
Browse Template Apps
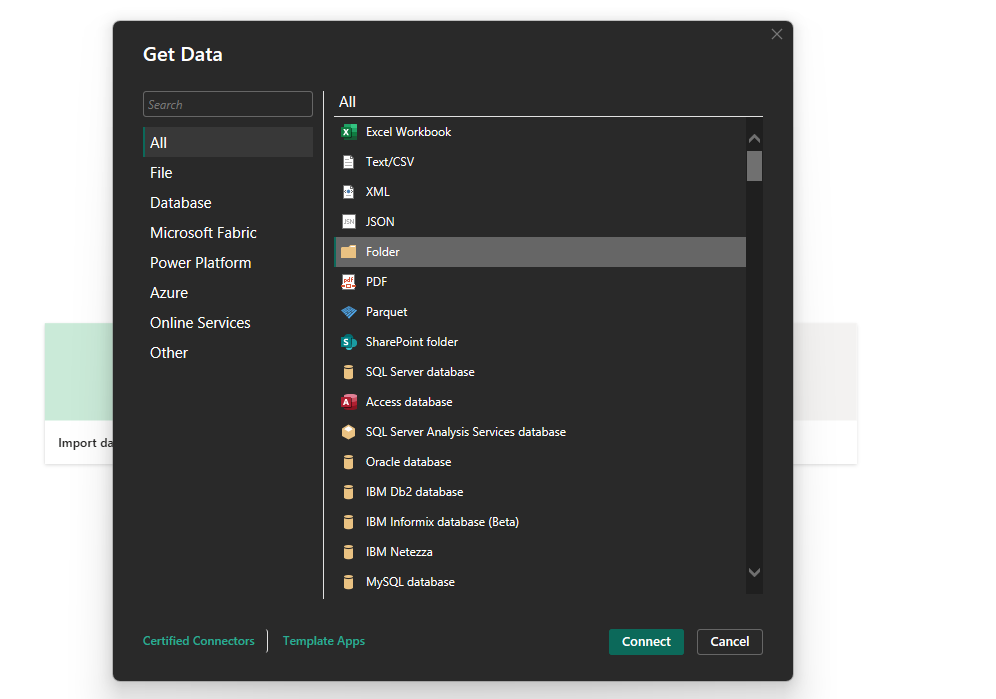[323, 641]
